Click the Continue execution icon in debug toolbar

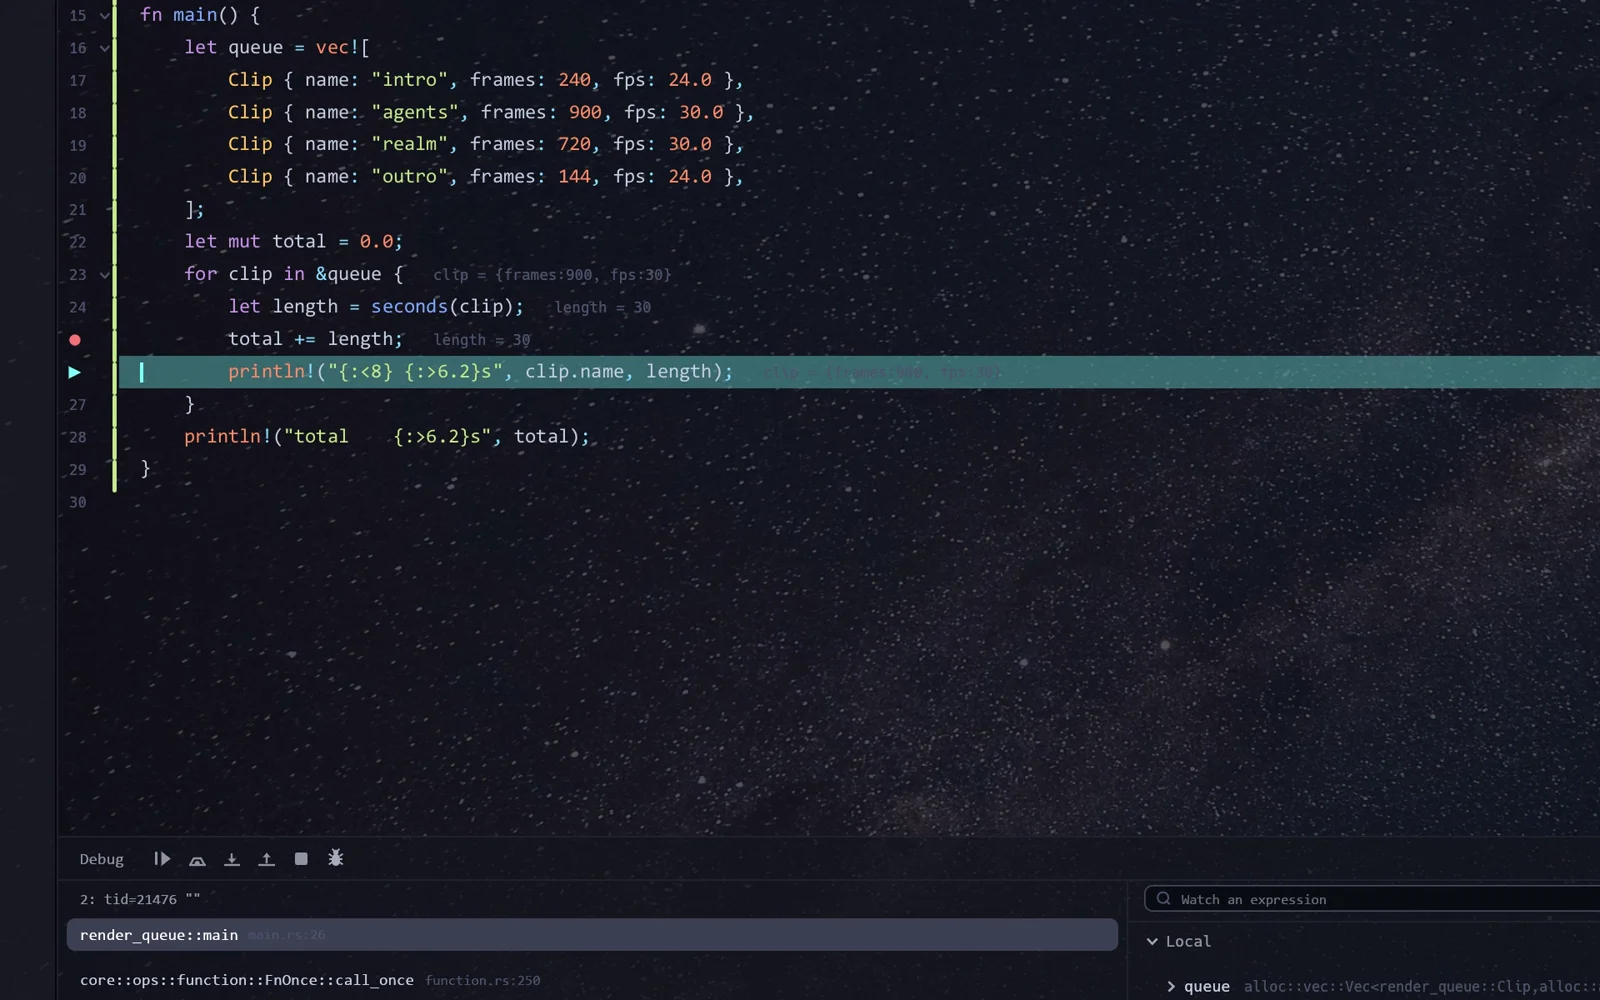click(x=162, y=859)
